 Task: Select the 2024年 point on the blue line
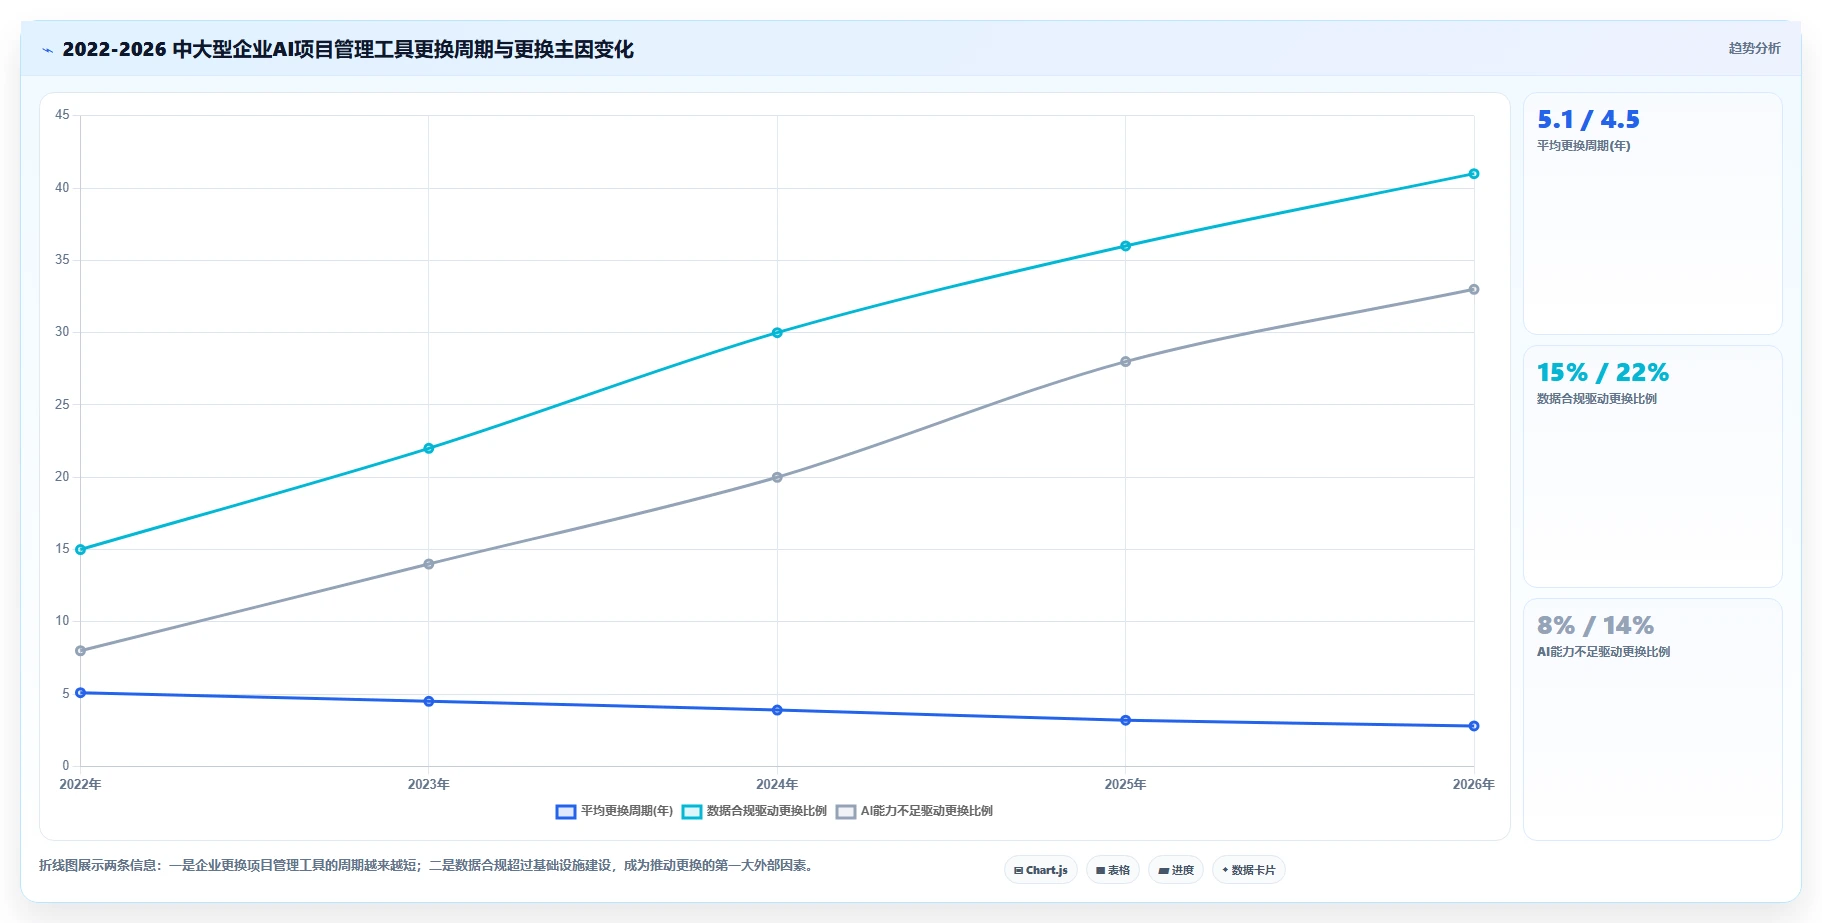coord(777,710)
